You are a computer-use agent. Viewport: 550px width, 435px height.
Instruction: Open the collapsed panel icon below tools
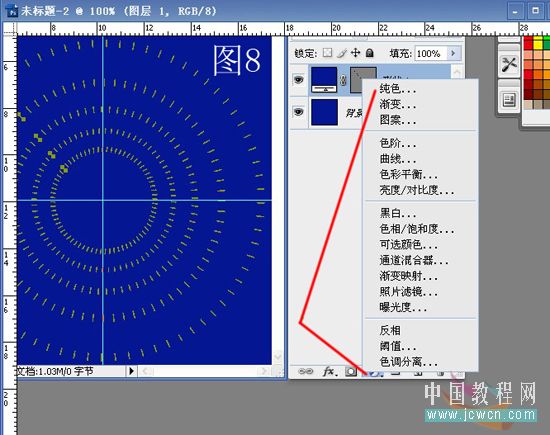click(509, 100)
